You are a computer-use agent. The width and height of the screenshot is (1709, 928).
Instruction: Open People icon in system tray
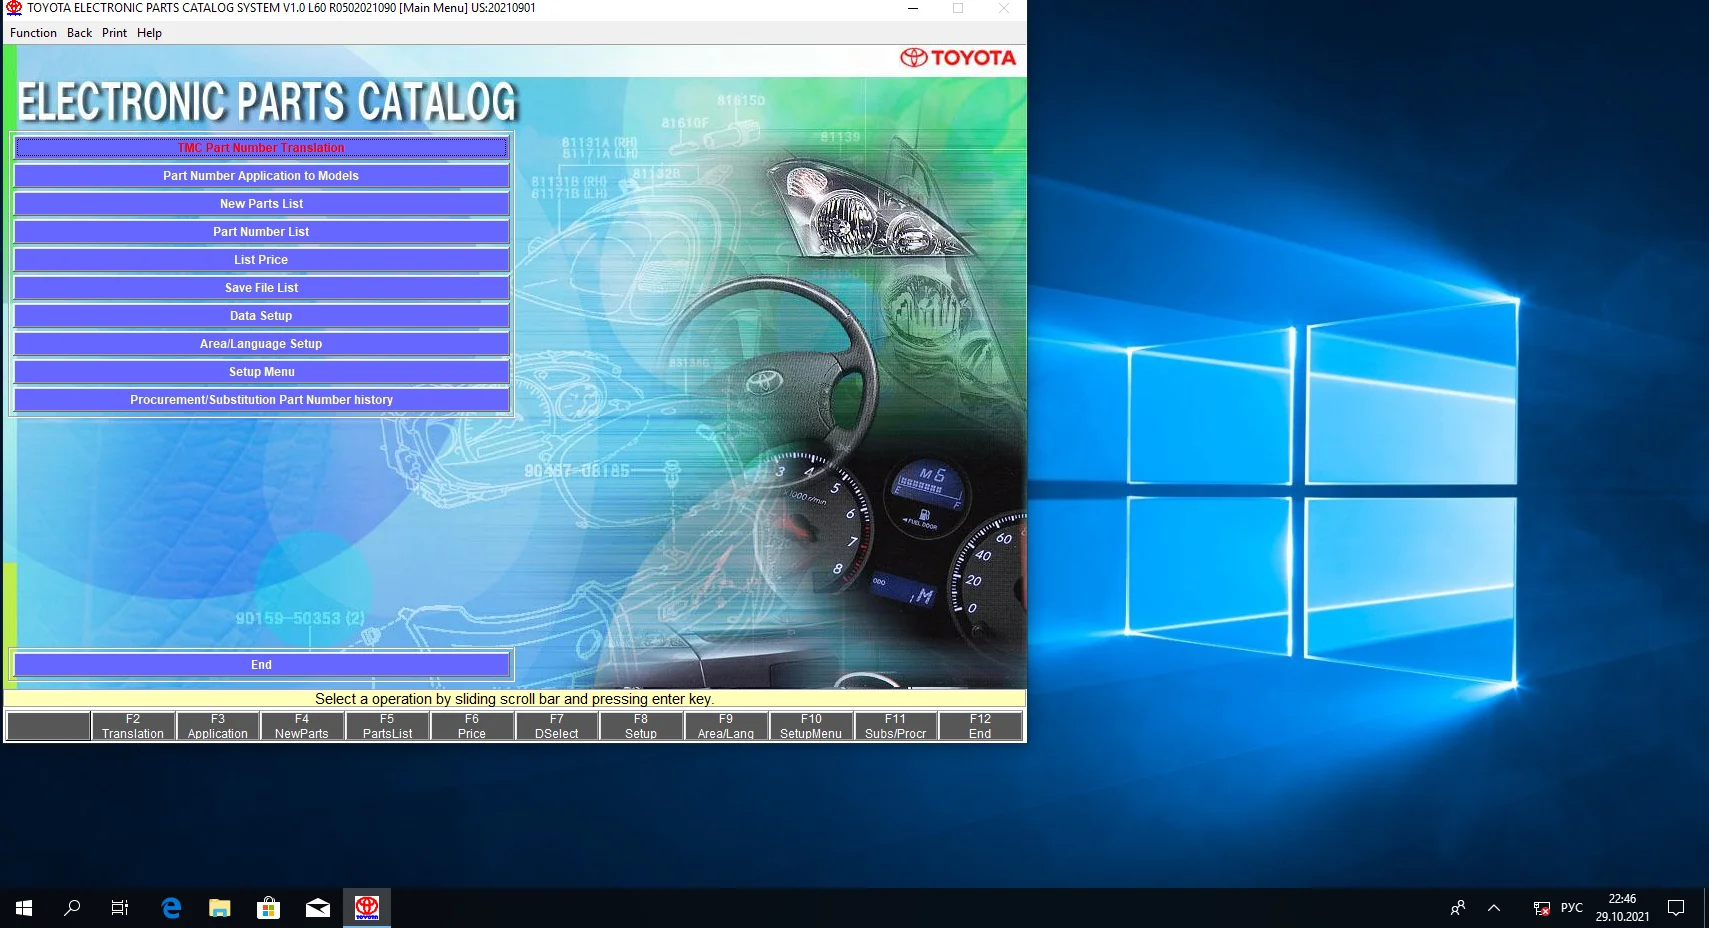(1458, 908)
